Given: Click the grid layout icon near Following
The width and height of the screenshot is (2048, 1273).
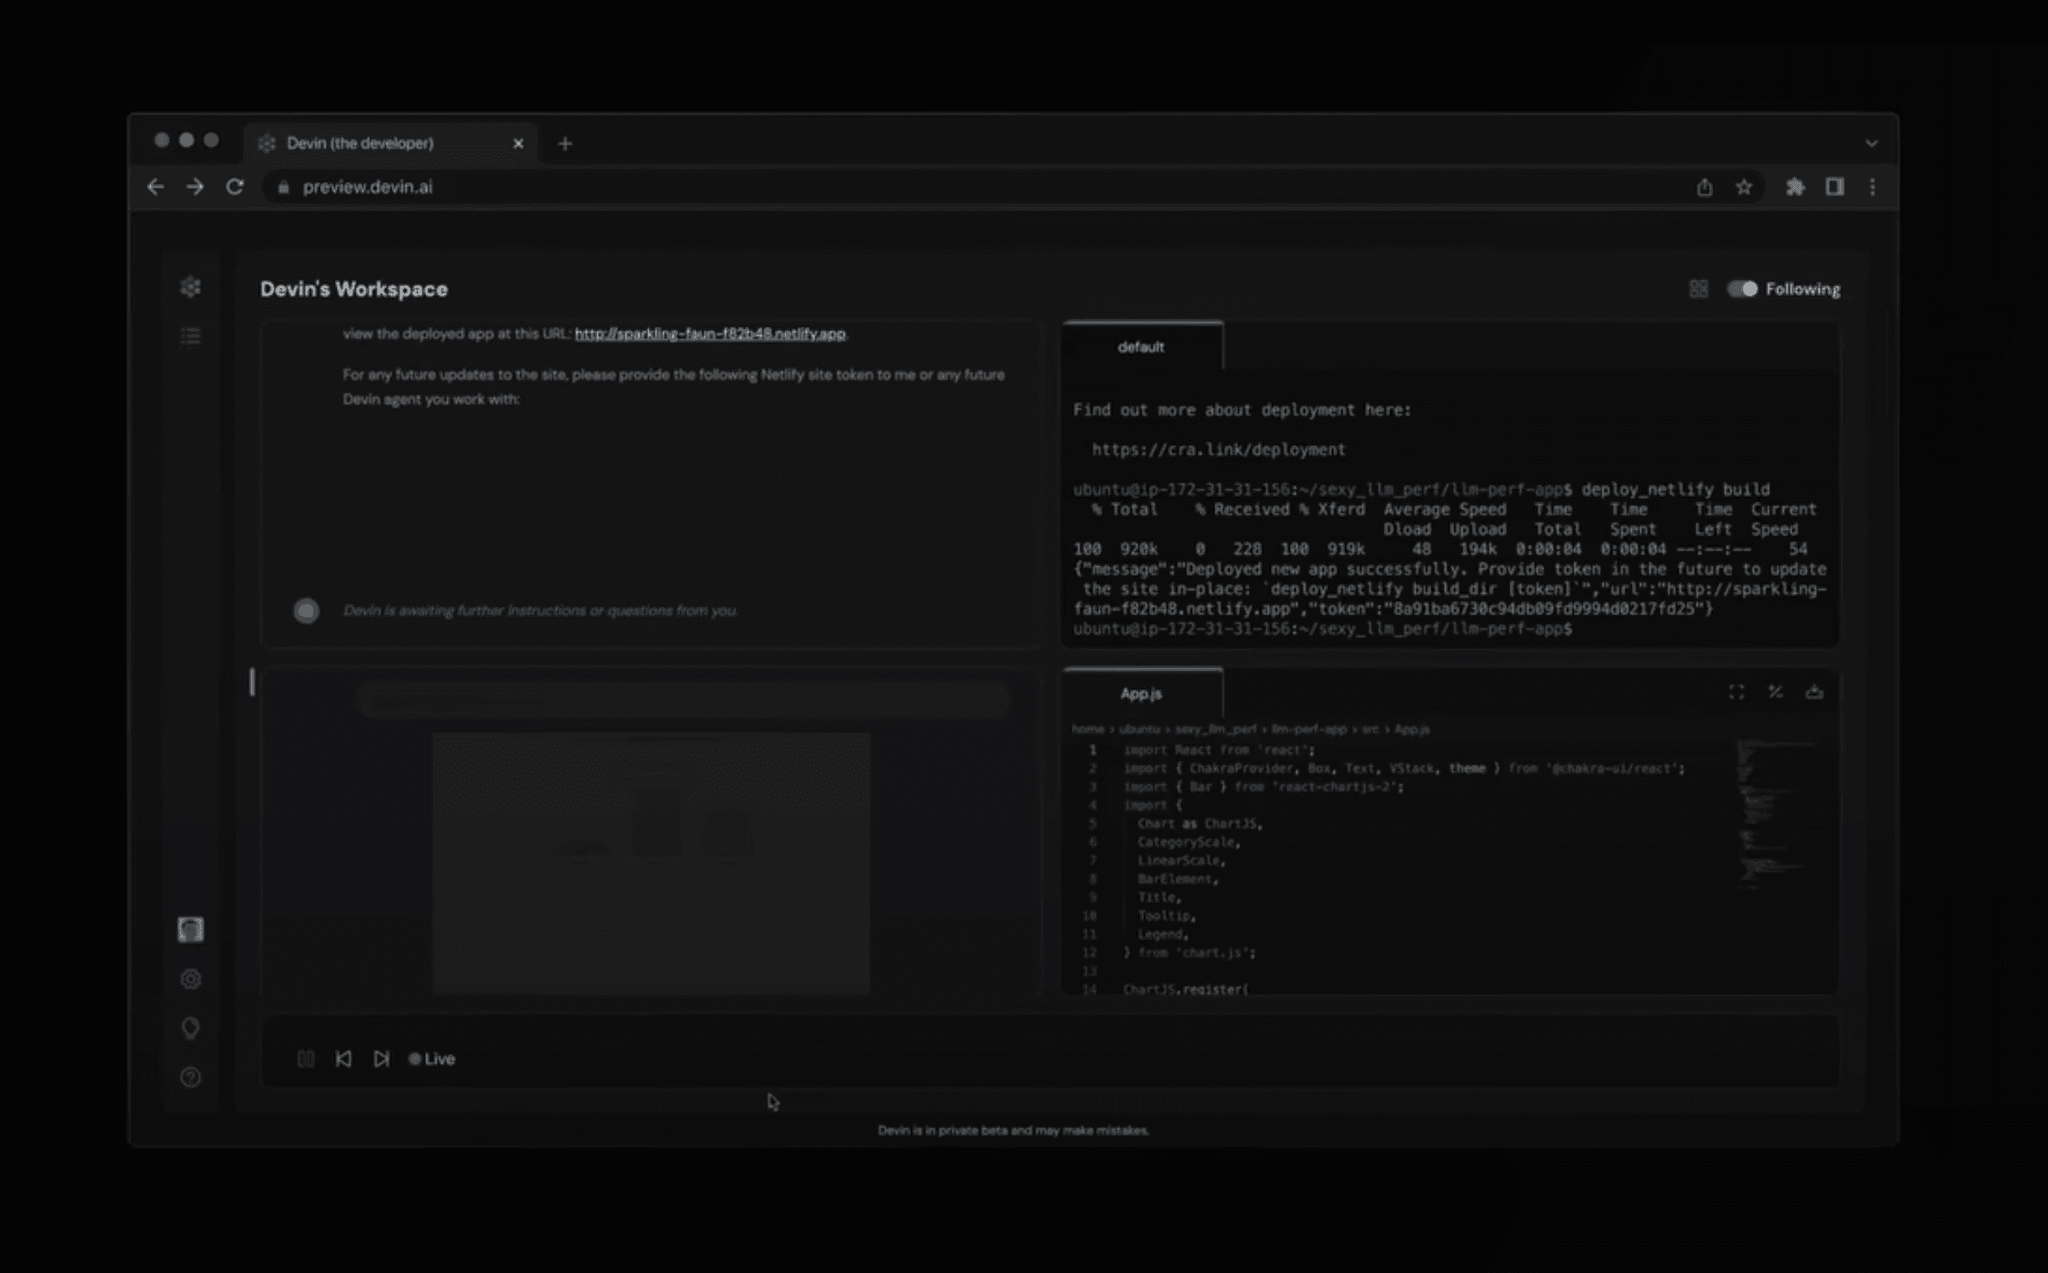Looking at the screenshot, I should click(1699, 289).
